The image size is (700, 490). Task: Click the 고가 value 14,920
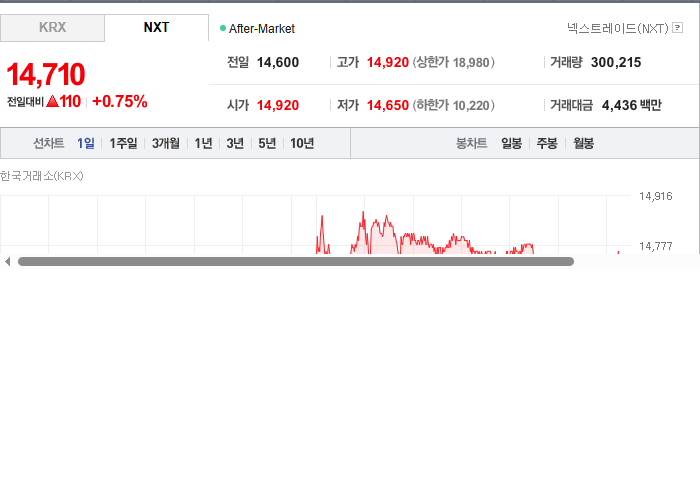click(388, 62)
